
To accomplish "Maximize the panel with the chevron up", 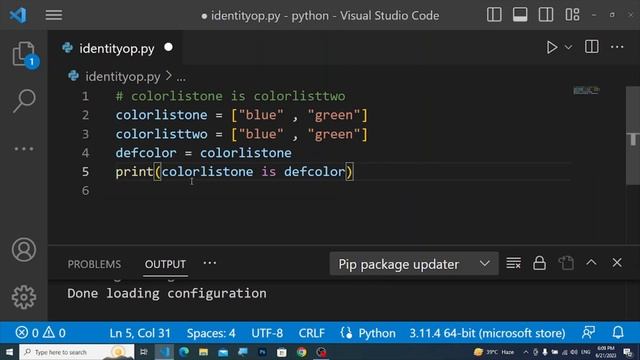I will [591, 262].
